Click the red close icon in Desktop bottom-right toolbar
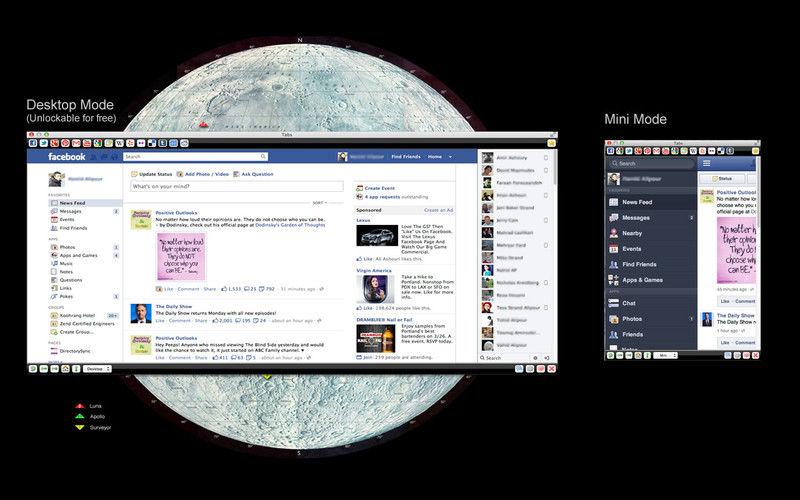 [x=551, y=368]
